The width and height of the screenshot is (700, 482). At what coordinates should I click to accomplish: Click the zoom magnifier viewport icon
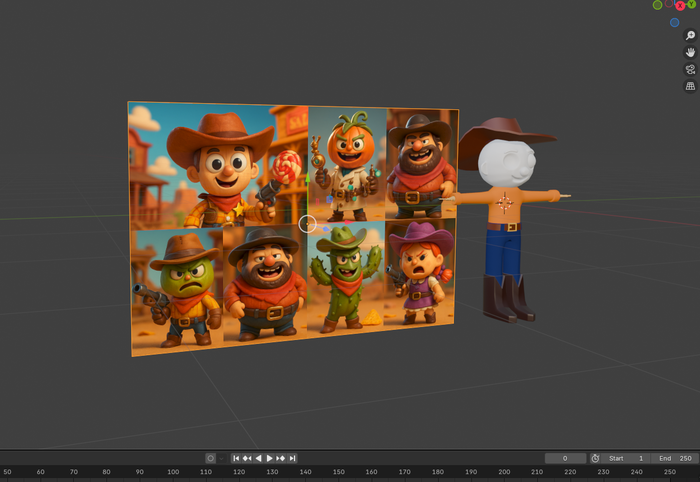[x=690, y=36]
